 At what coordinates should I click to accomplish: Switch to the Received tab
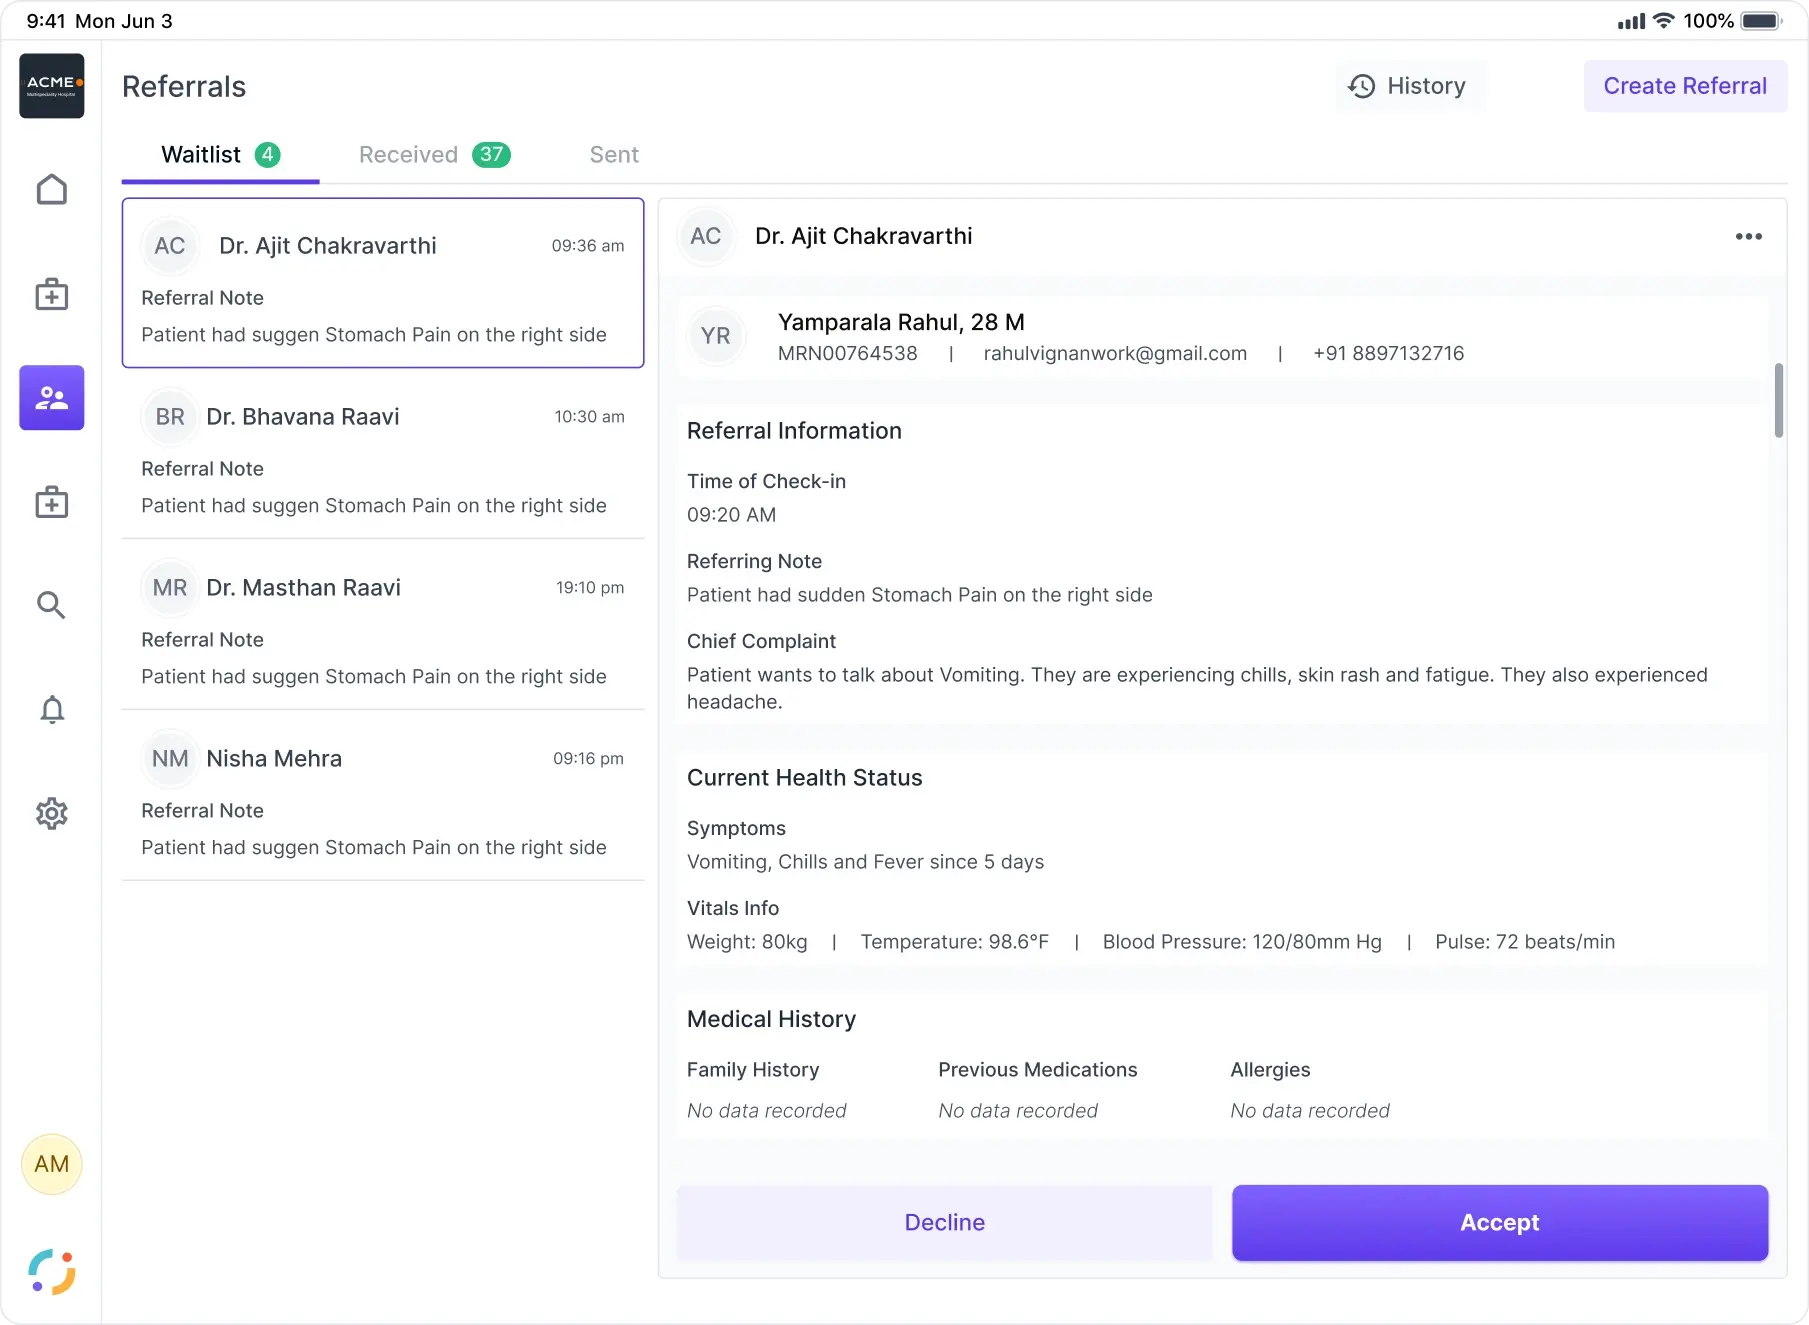434,155
